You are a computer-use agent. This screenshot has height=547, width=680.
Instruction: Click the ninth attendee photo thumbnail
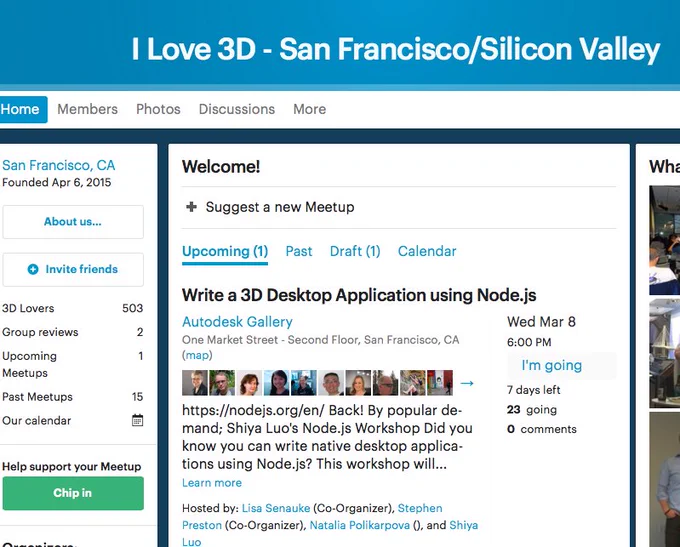[412, 383]
